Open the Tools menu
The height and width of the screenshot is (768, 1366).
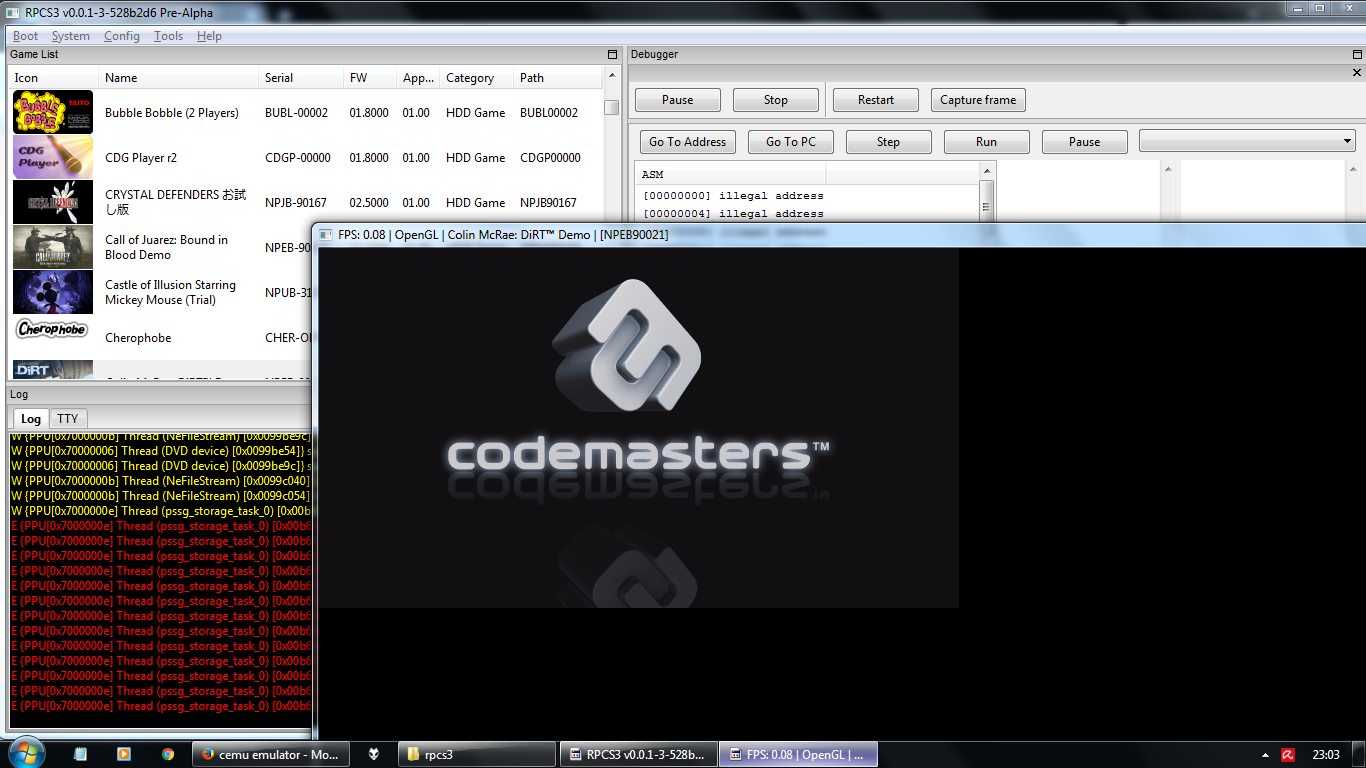(168, 36)
